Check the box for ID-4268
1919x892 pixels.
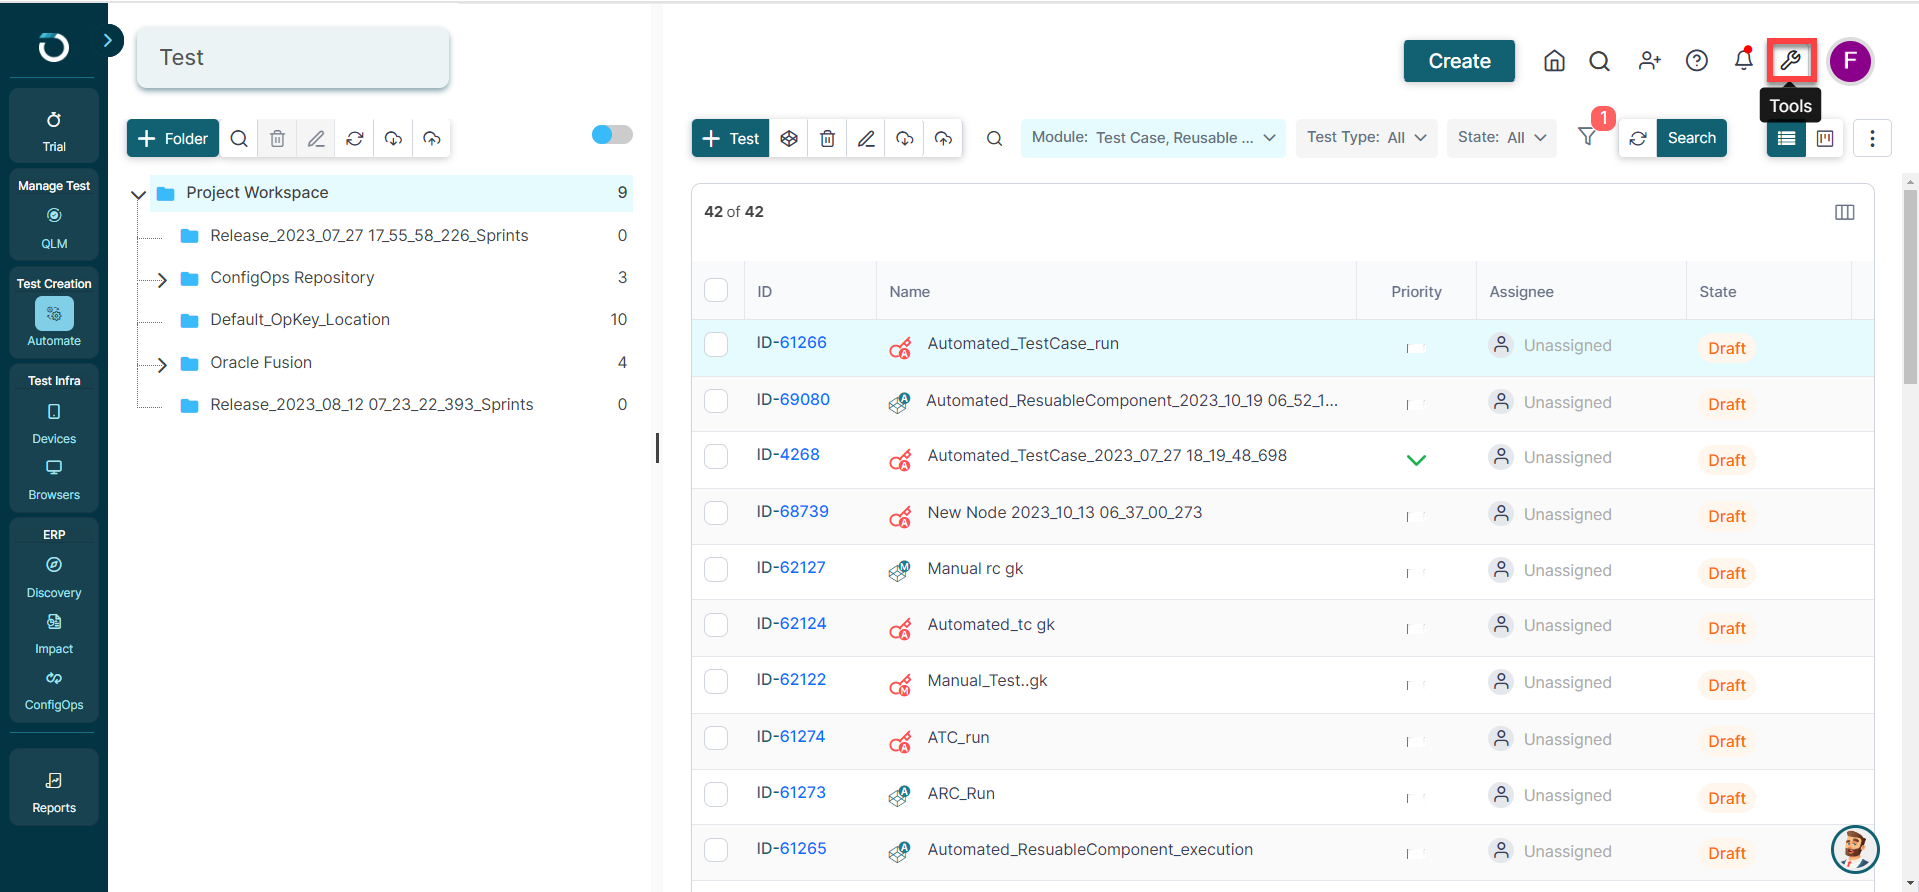pyautogui.click(x=716, y=456)
